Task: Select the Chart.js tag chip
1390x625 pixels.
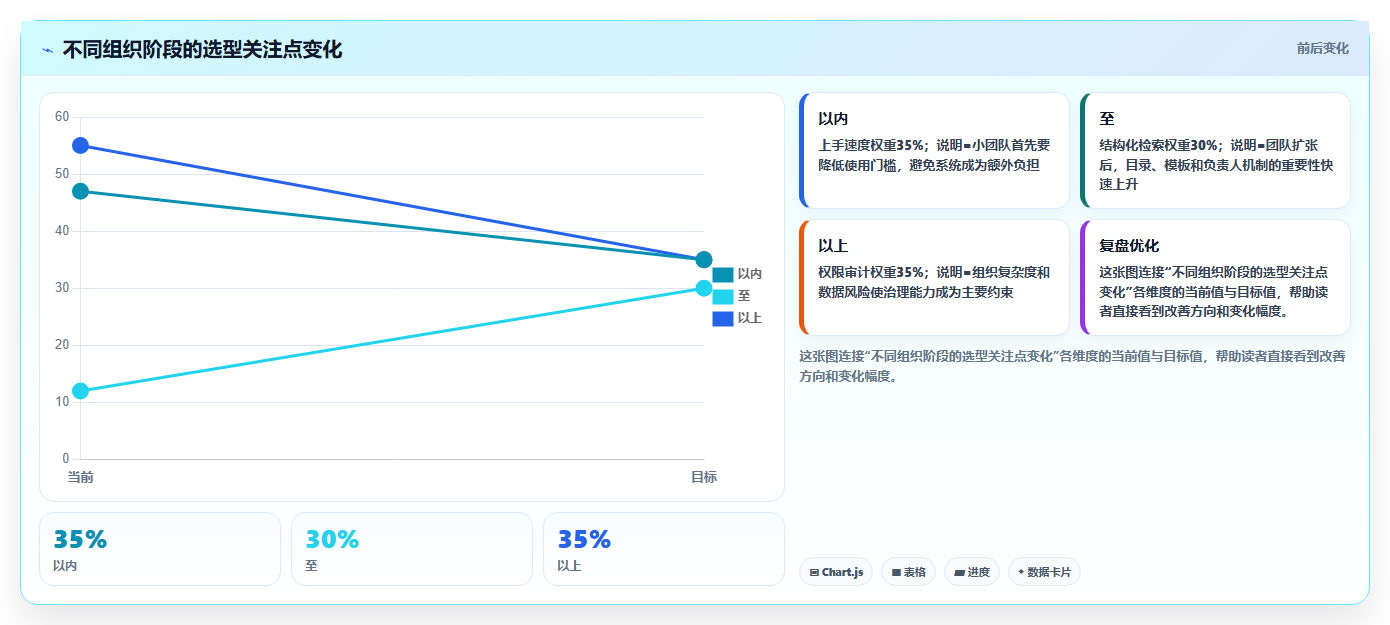Action: tap(836, 572)
